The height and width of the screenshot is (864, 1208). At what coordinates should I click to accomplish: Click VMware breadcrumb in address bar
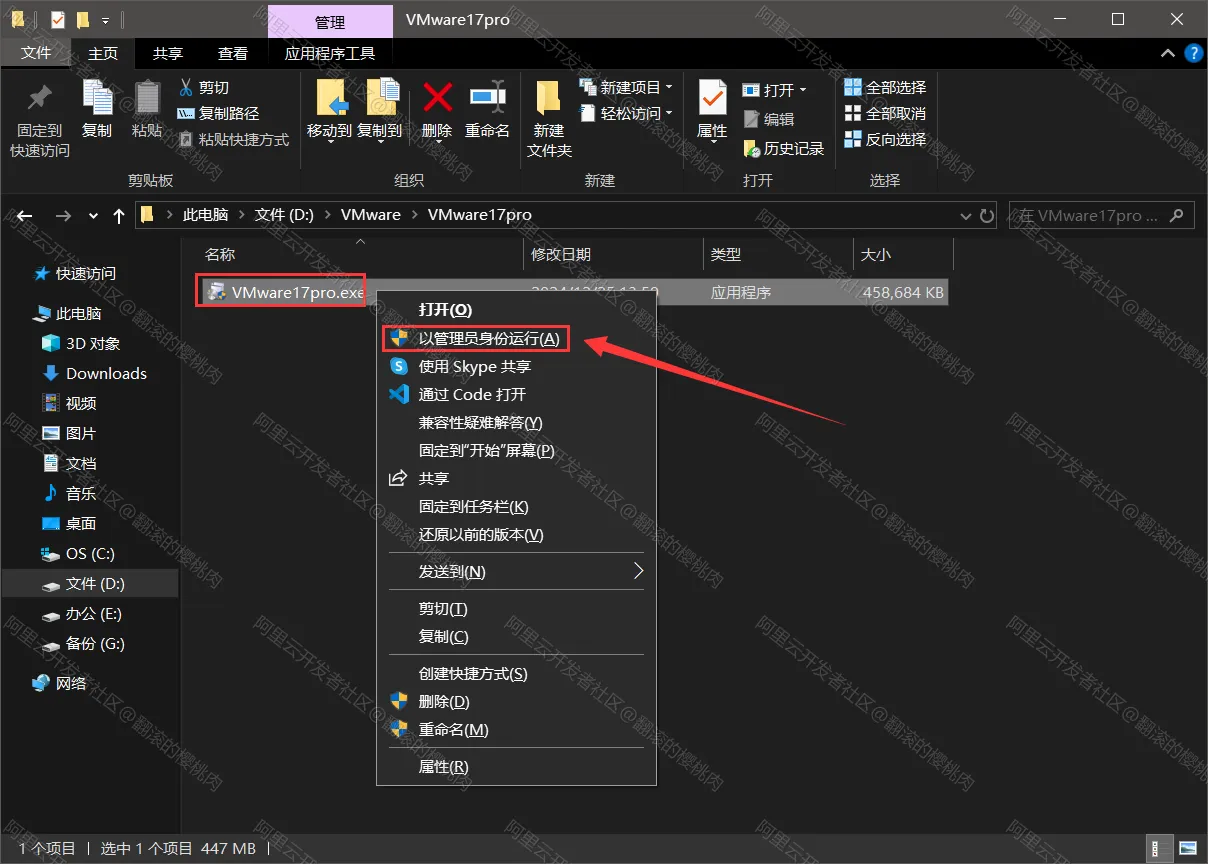point(370,215)
